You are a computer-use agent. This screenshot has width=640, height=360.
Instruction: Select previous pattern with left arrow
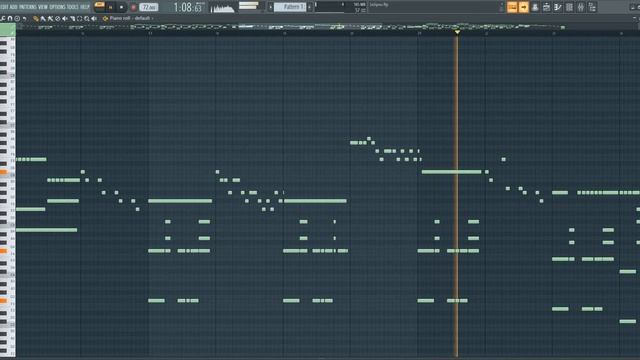(270, 7)
